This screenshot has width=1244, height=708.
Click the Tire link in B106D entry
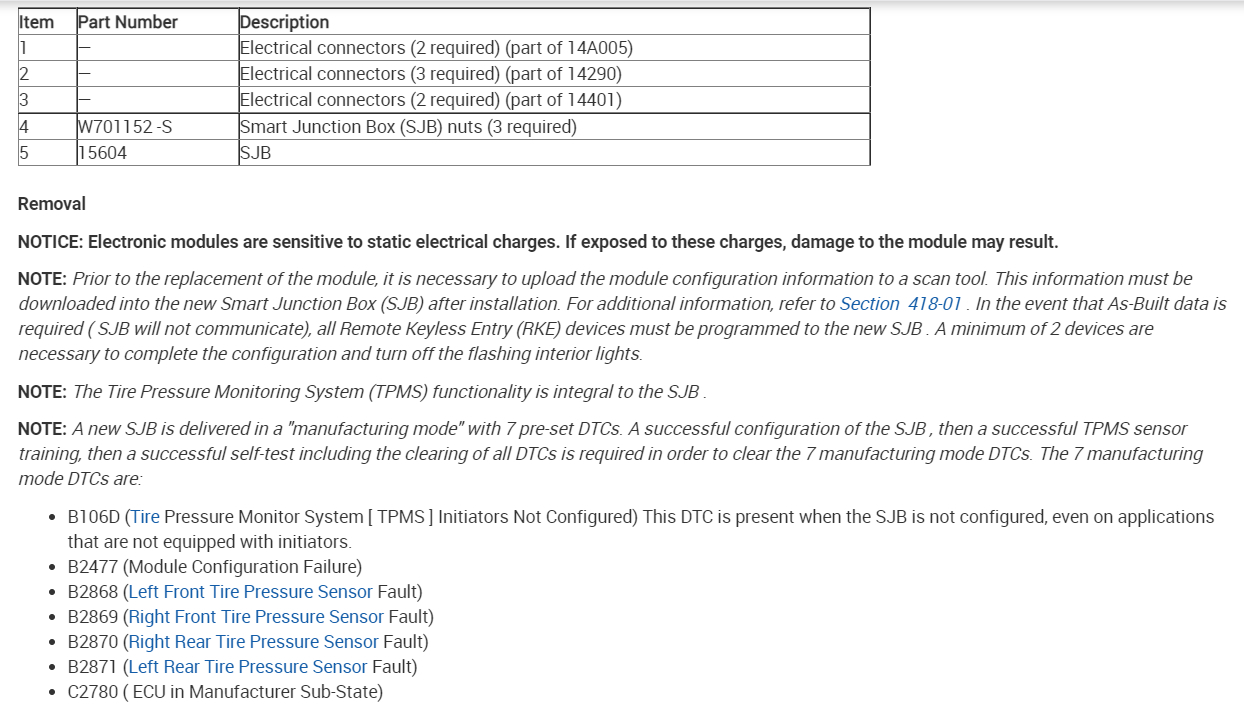click(145, 517)
